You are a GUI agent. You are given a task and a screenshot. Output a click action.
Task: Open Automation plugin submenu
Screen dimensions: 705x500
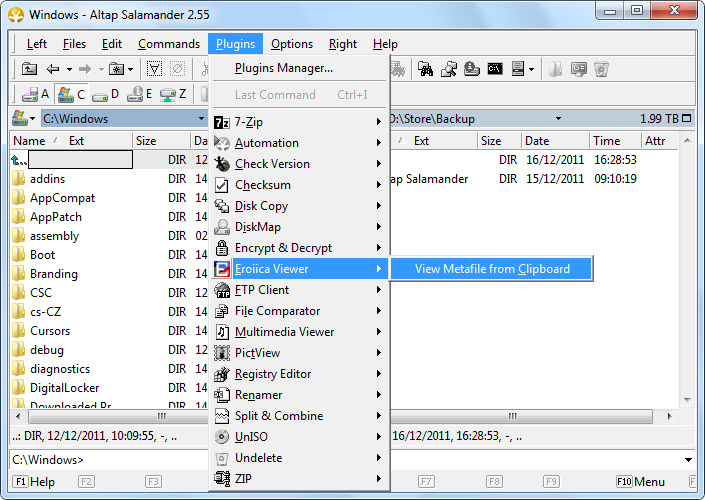299,143
